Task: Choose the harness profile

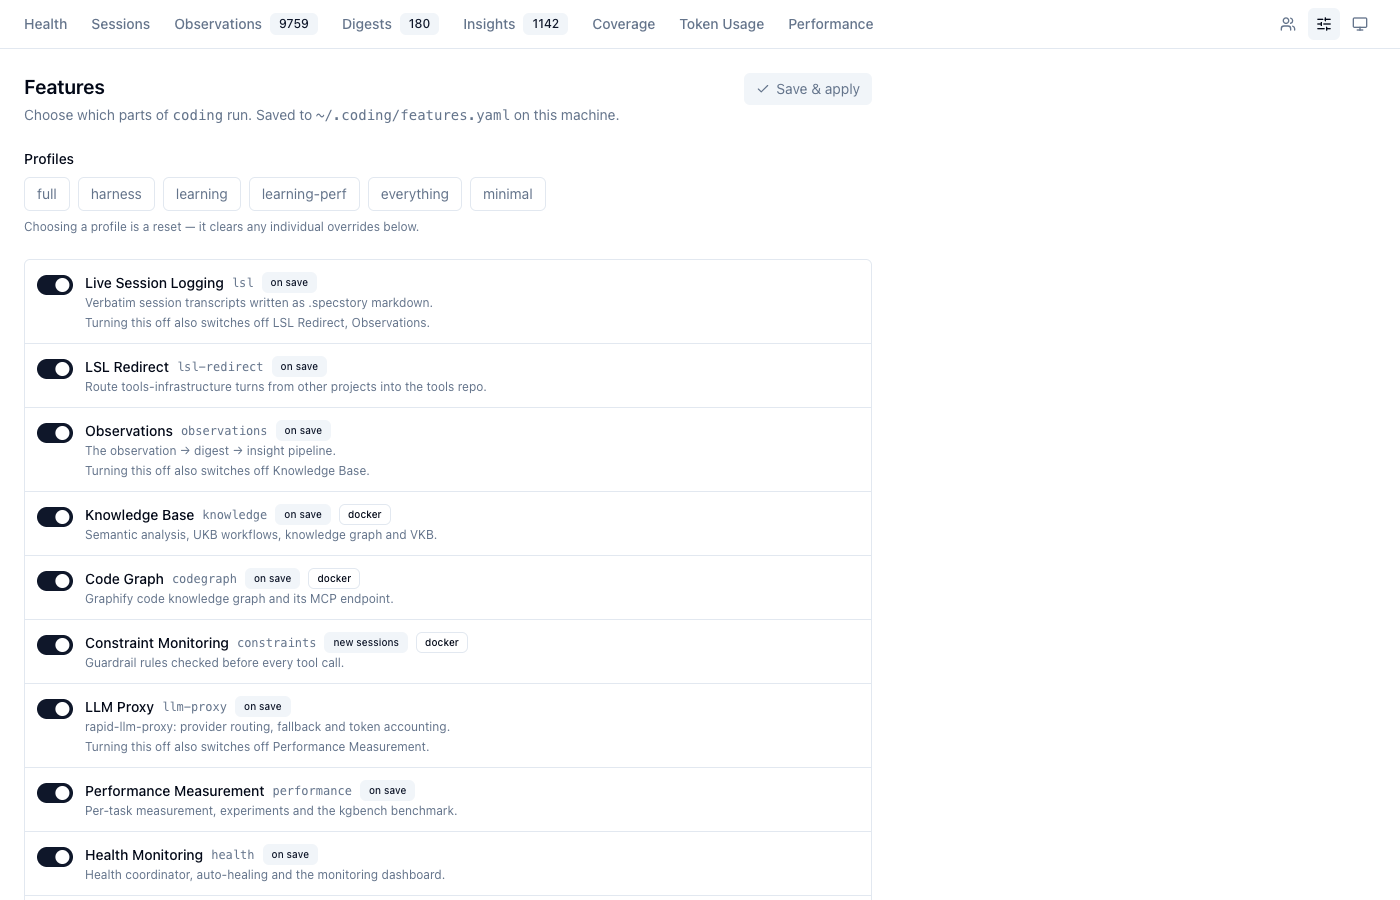Action: (116, 194)
